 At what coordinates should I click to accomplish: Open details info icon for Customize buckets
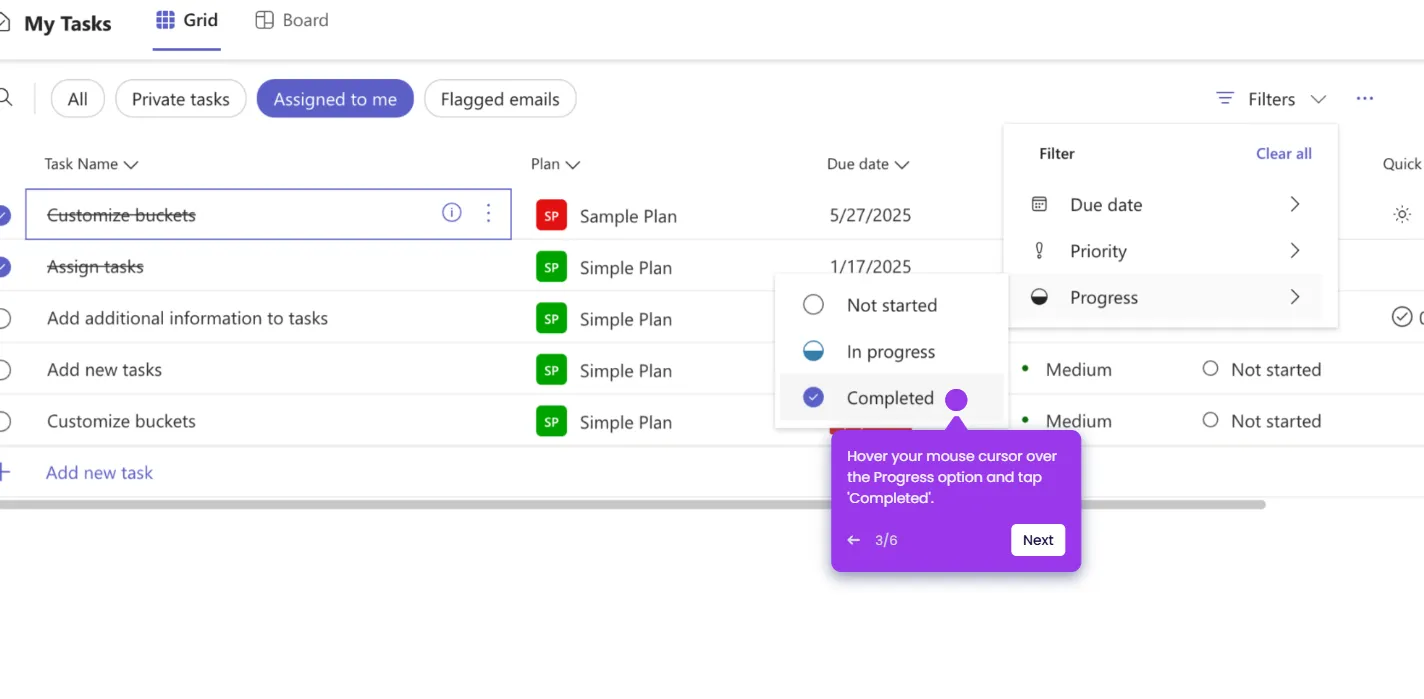(452, 213)
